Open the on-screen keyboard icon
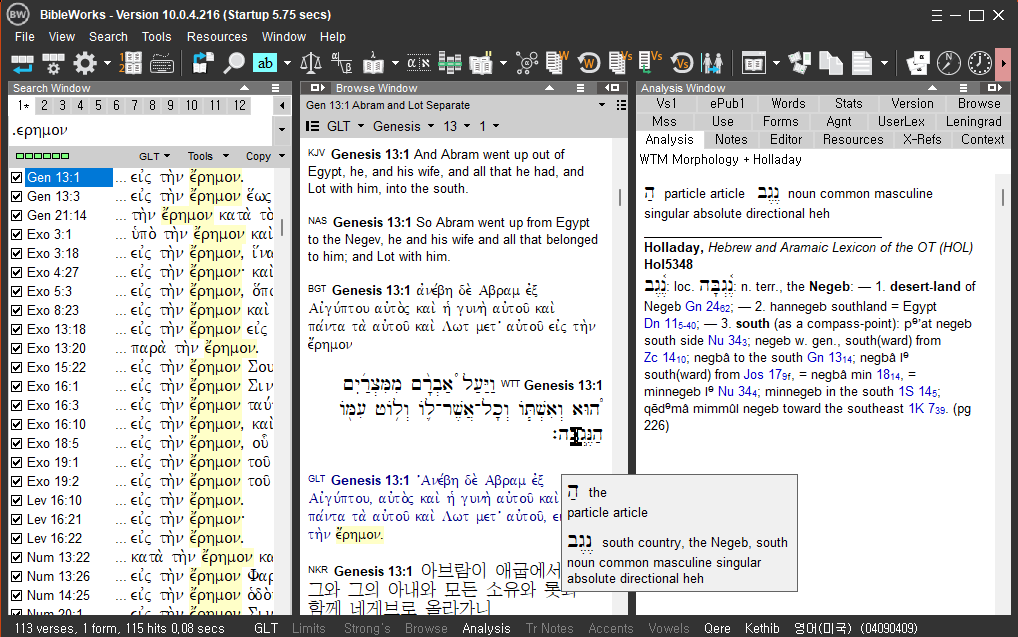Screen dimensions: 1018x637 (x=162, y=63)
